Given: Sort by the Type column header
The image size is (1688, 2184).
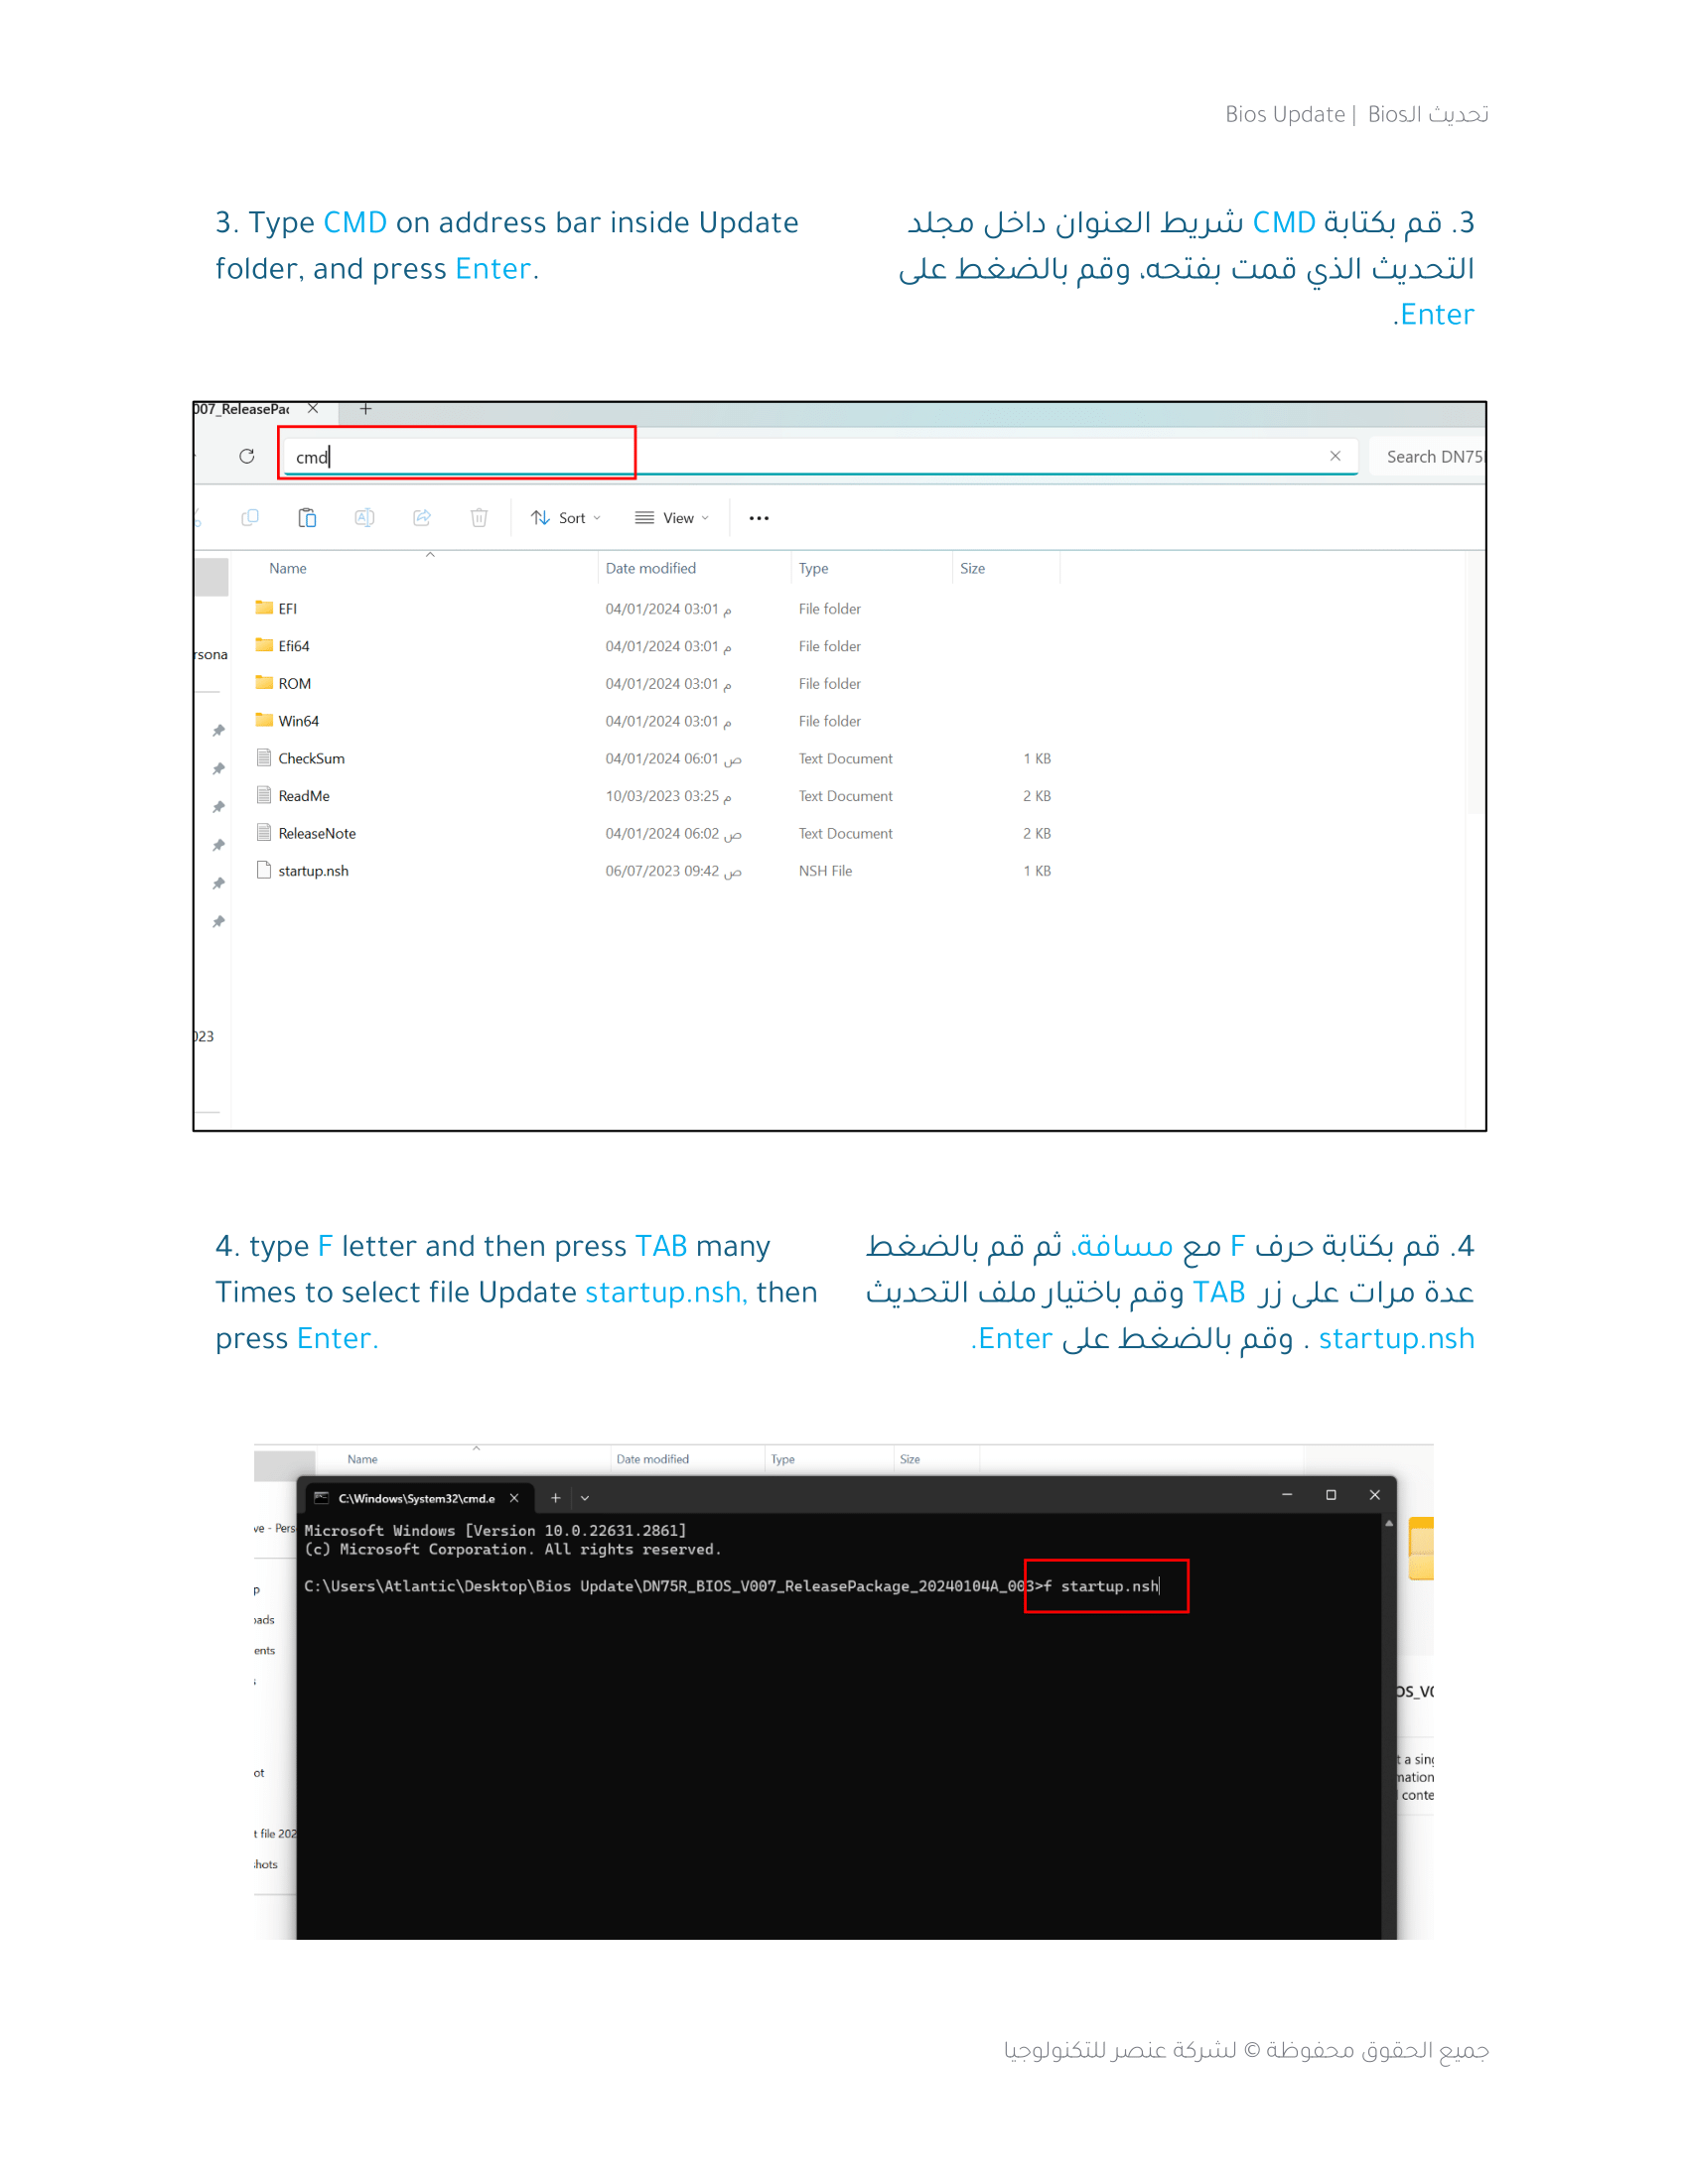Looking at the screenshot, I should [x=814, y=568].
